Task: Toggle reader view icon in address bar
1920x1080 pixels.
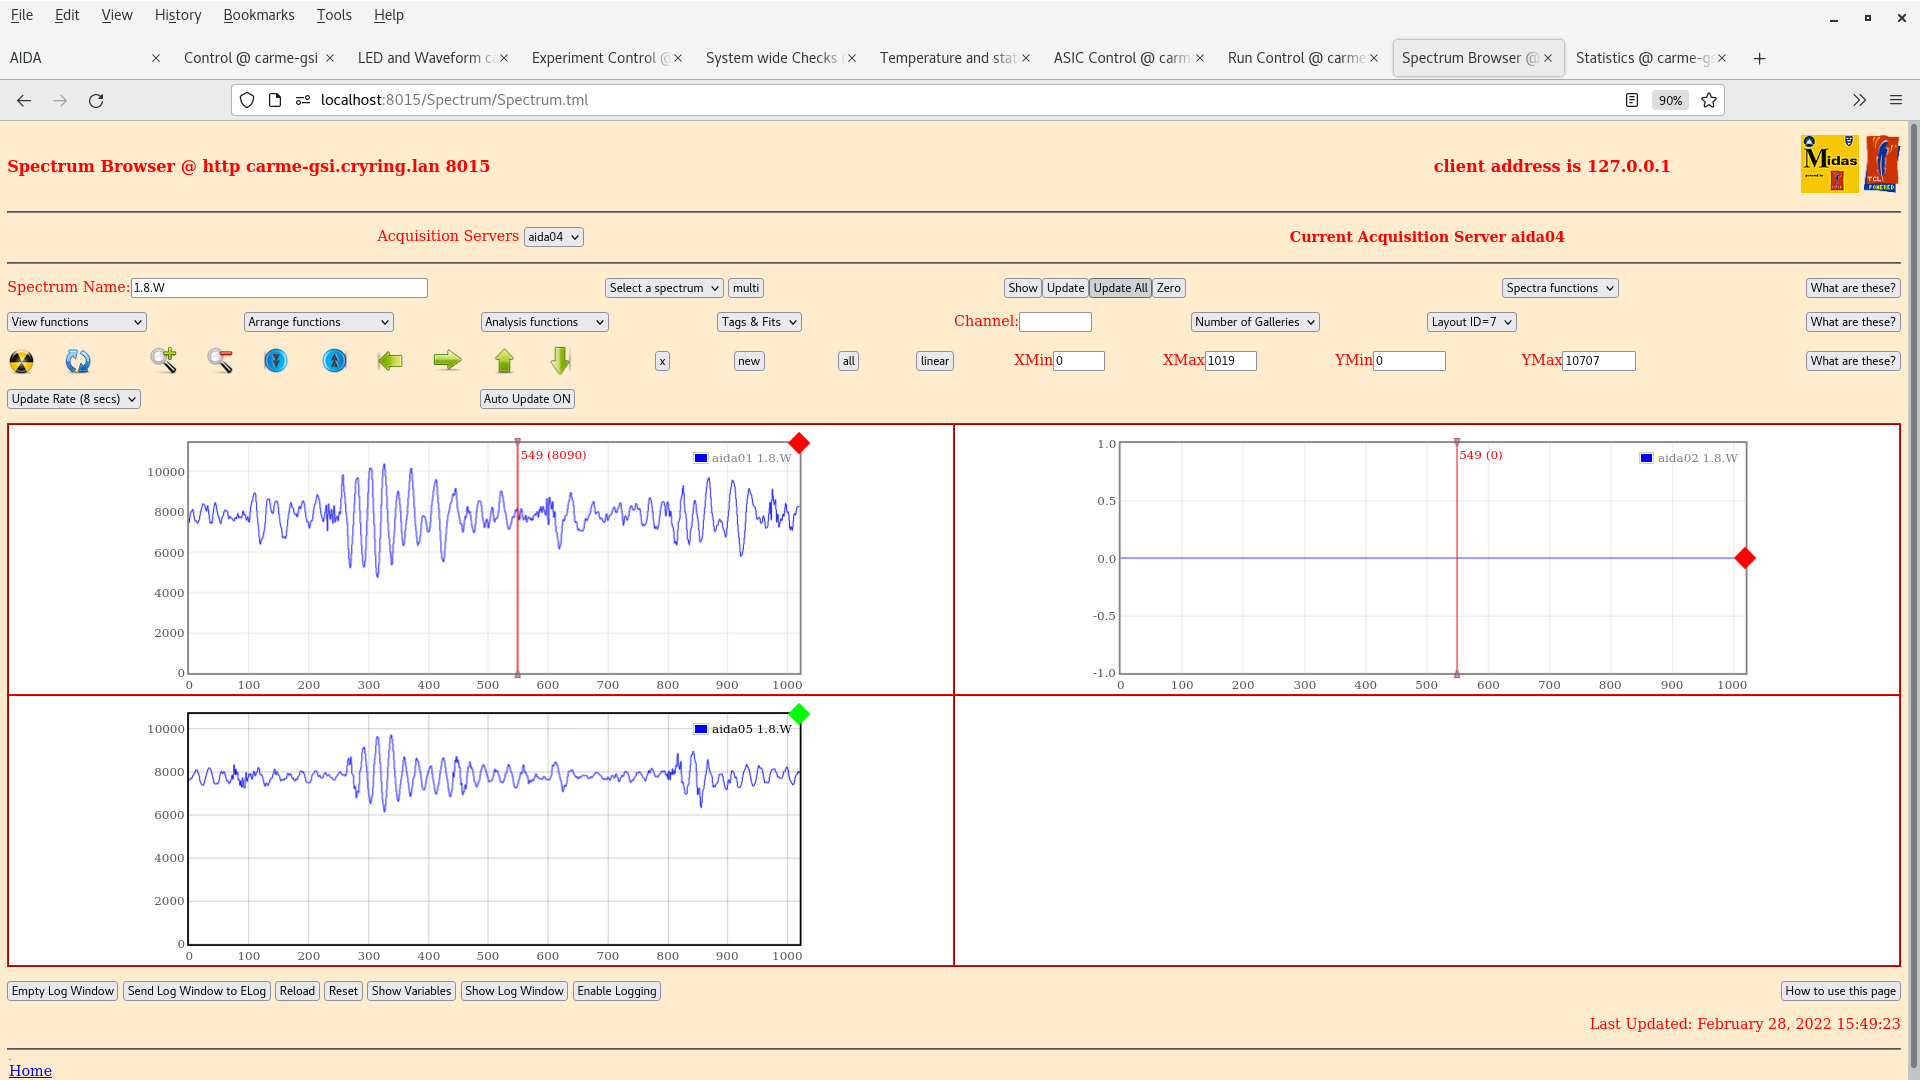Action: coord(1632,100)
